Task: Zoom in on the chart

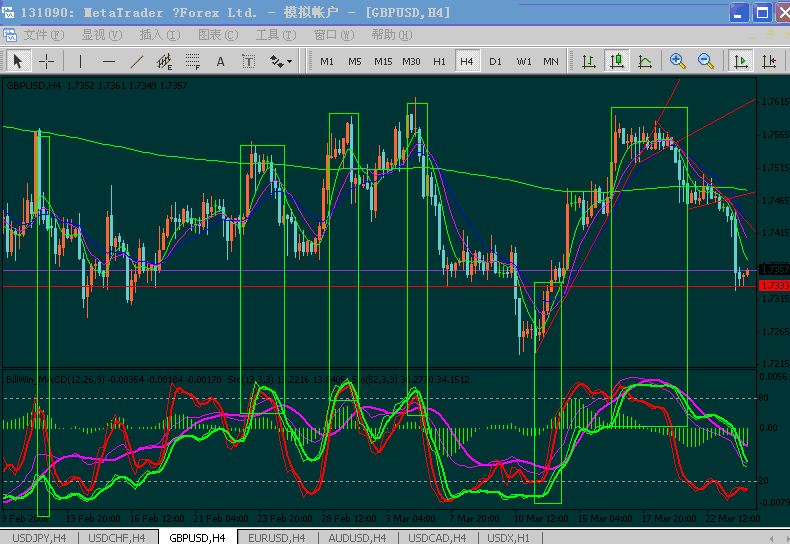Action: 677,61
